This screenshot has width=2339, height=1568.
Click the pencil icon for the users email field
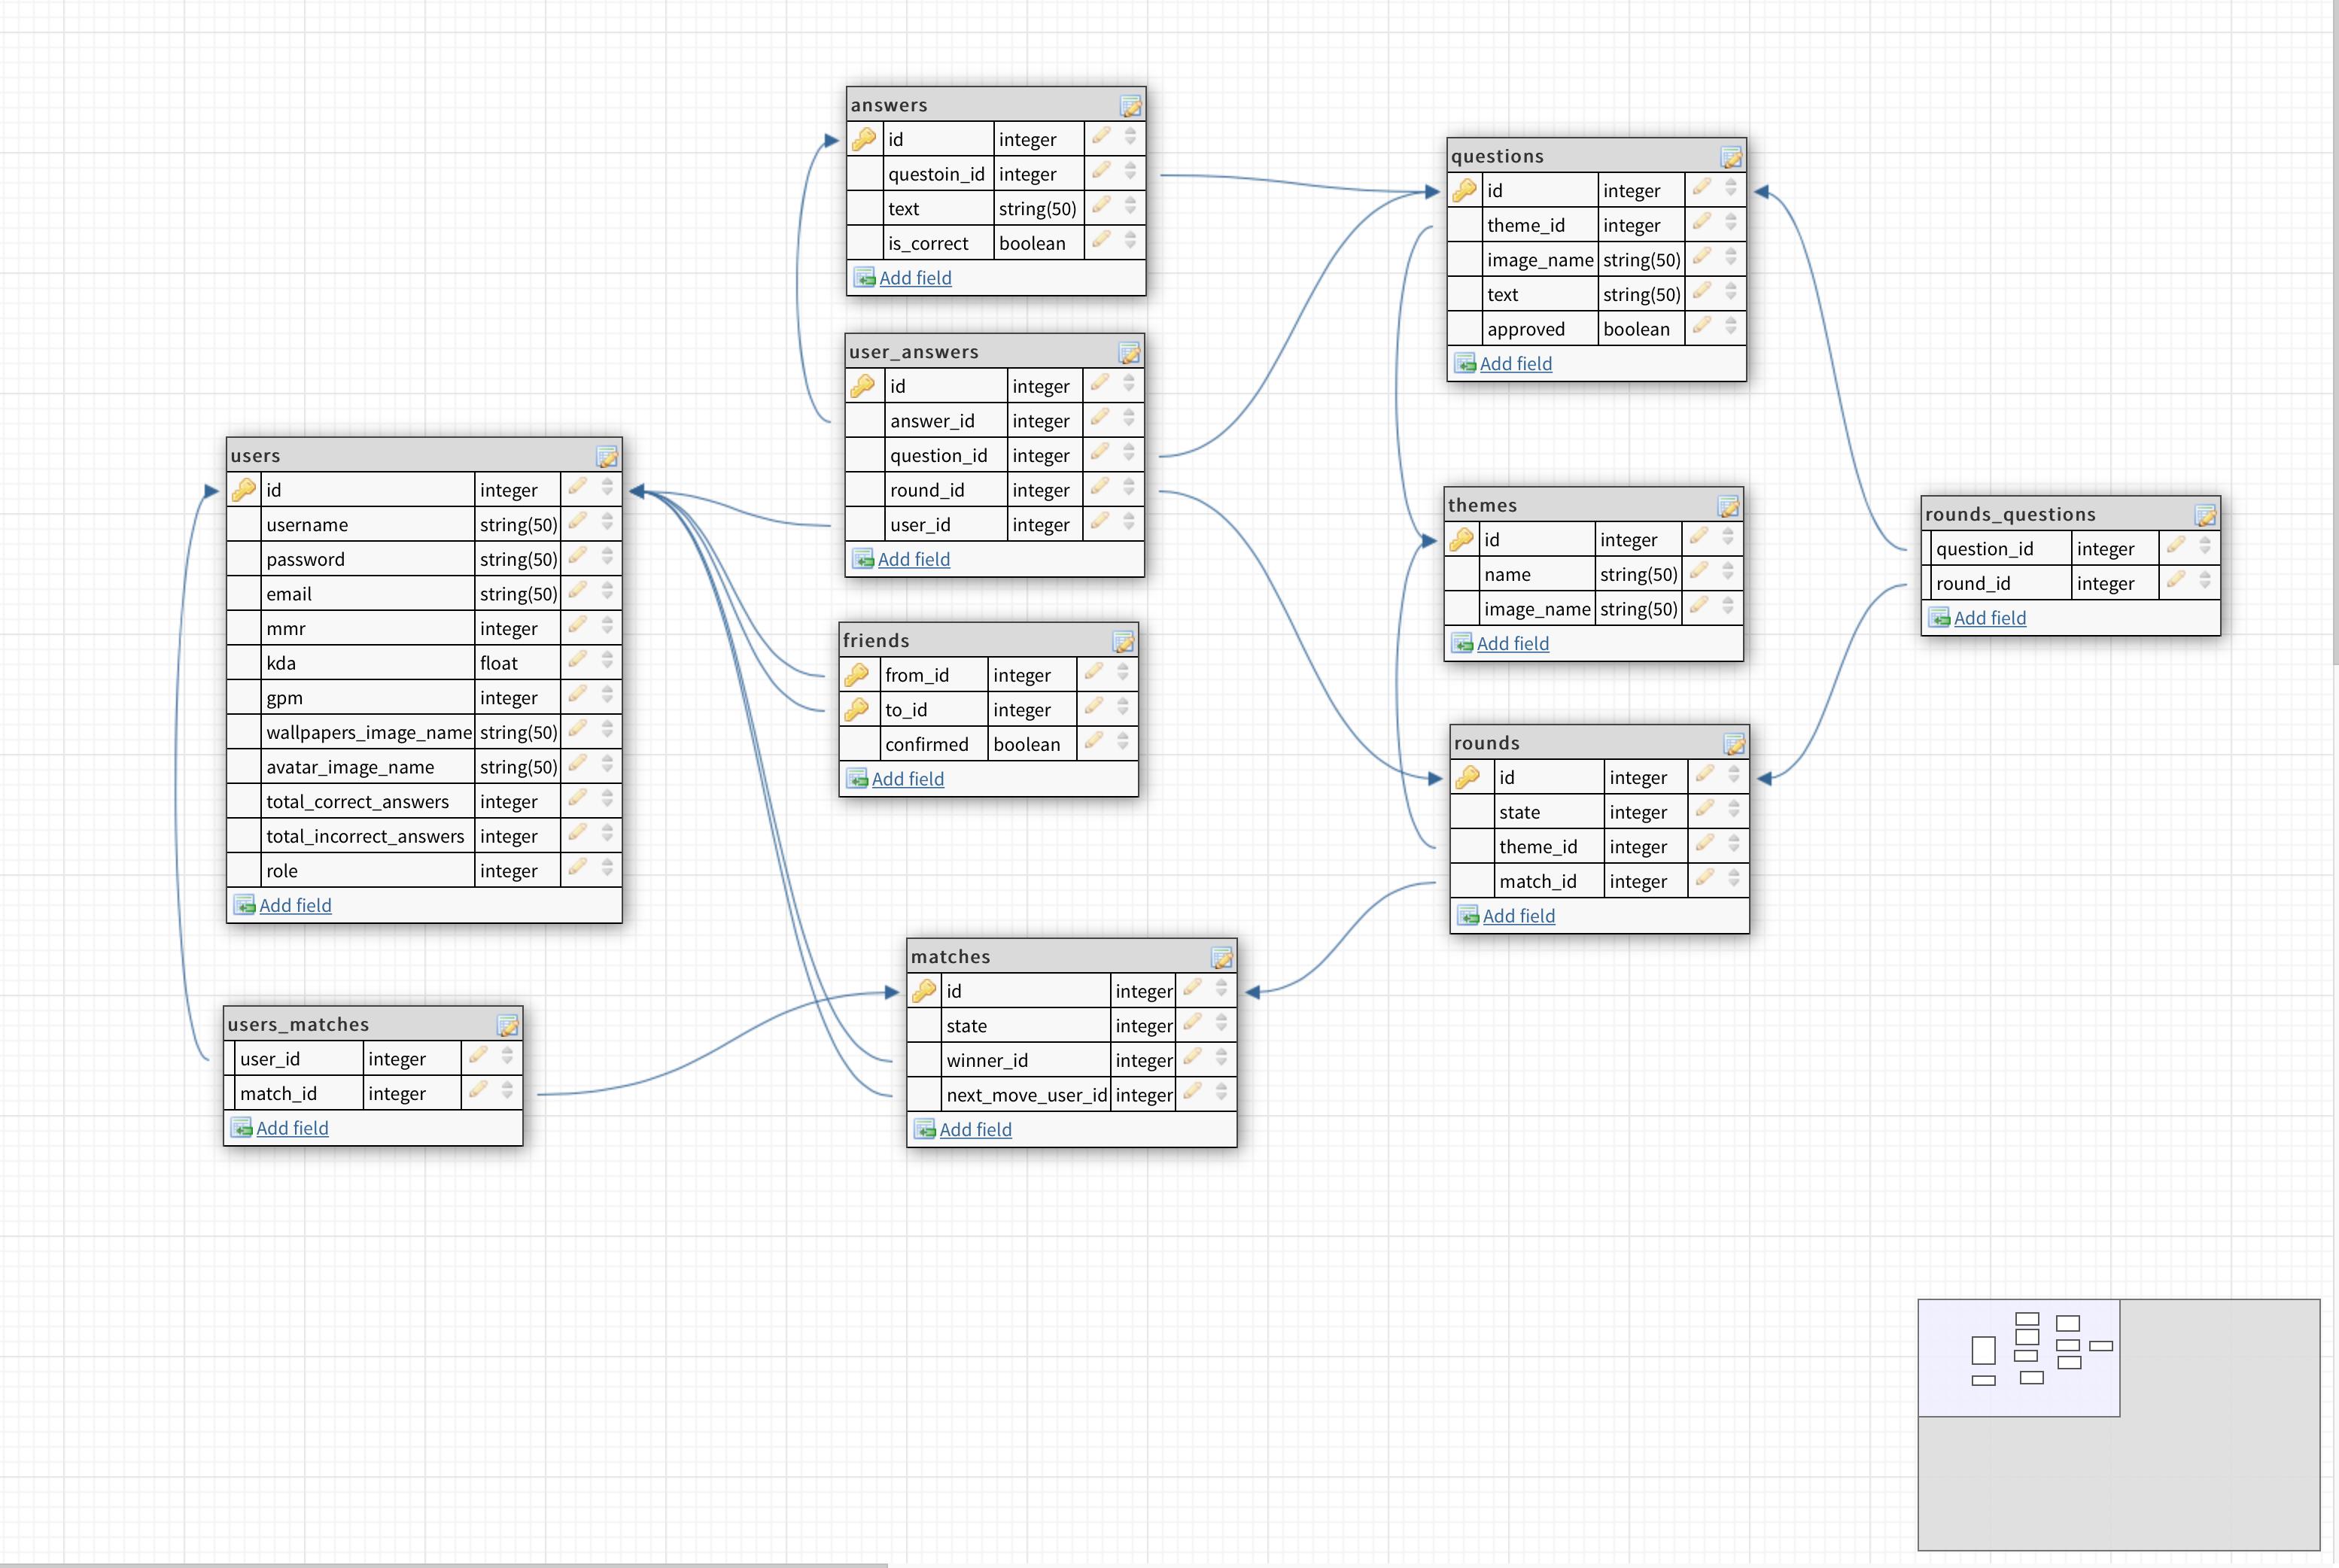click(578, 591)
